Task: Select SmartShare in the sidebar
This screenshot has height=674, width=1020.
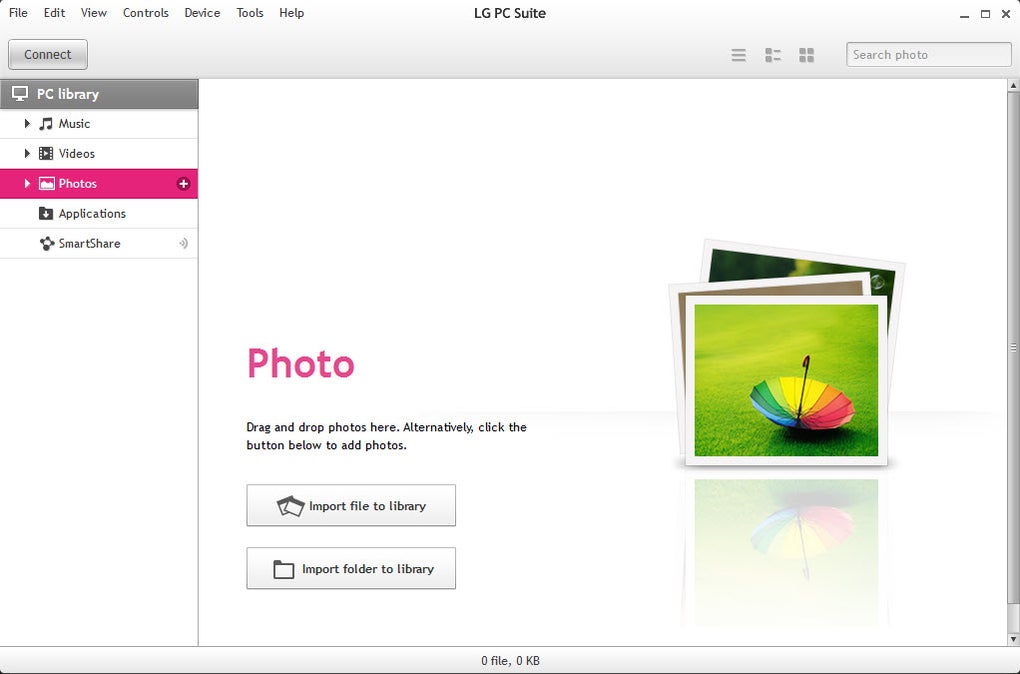Action: 99,244
